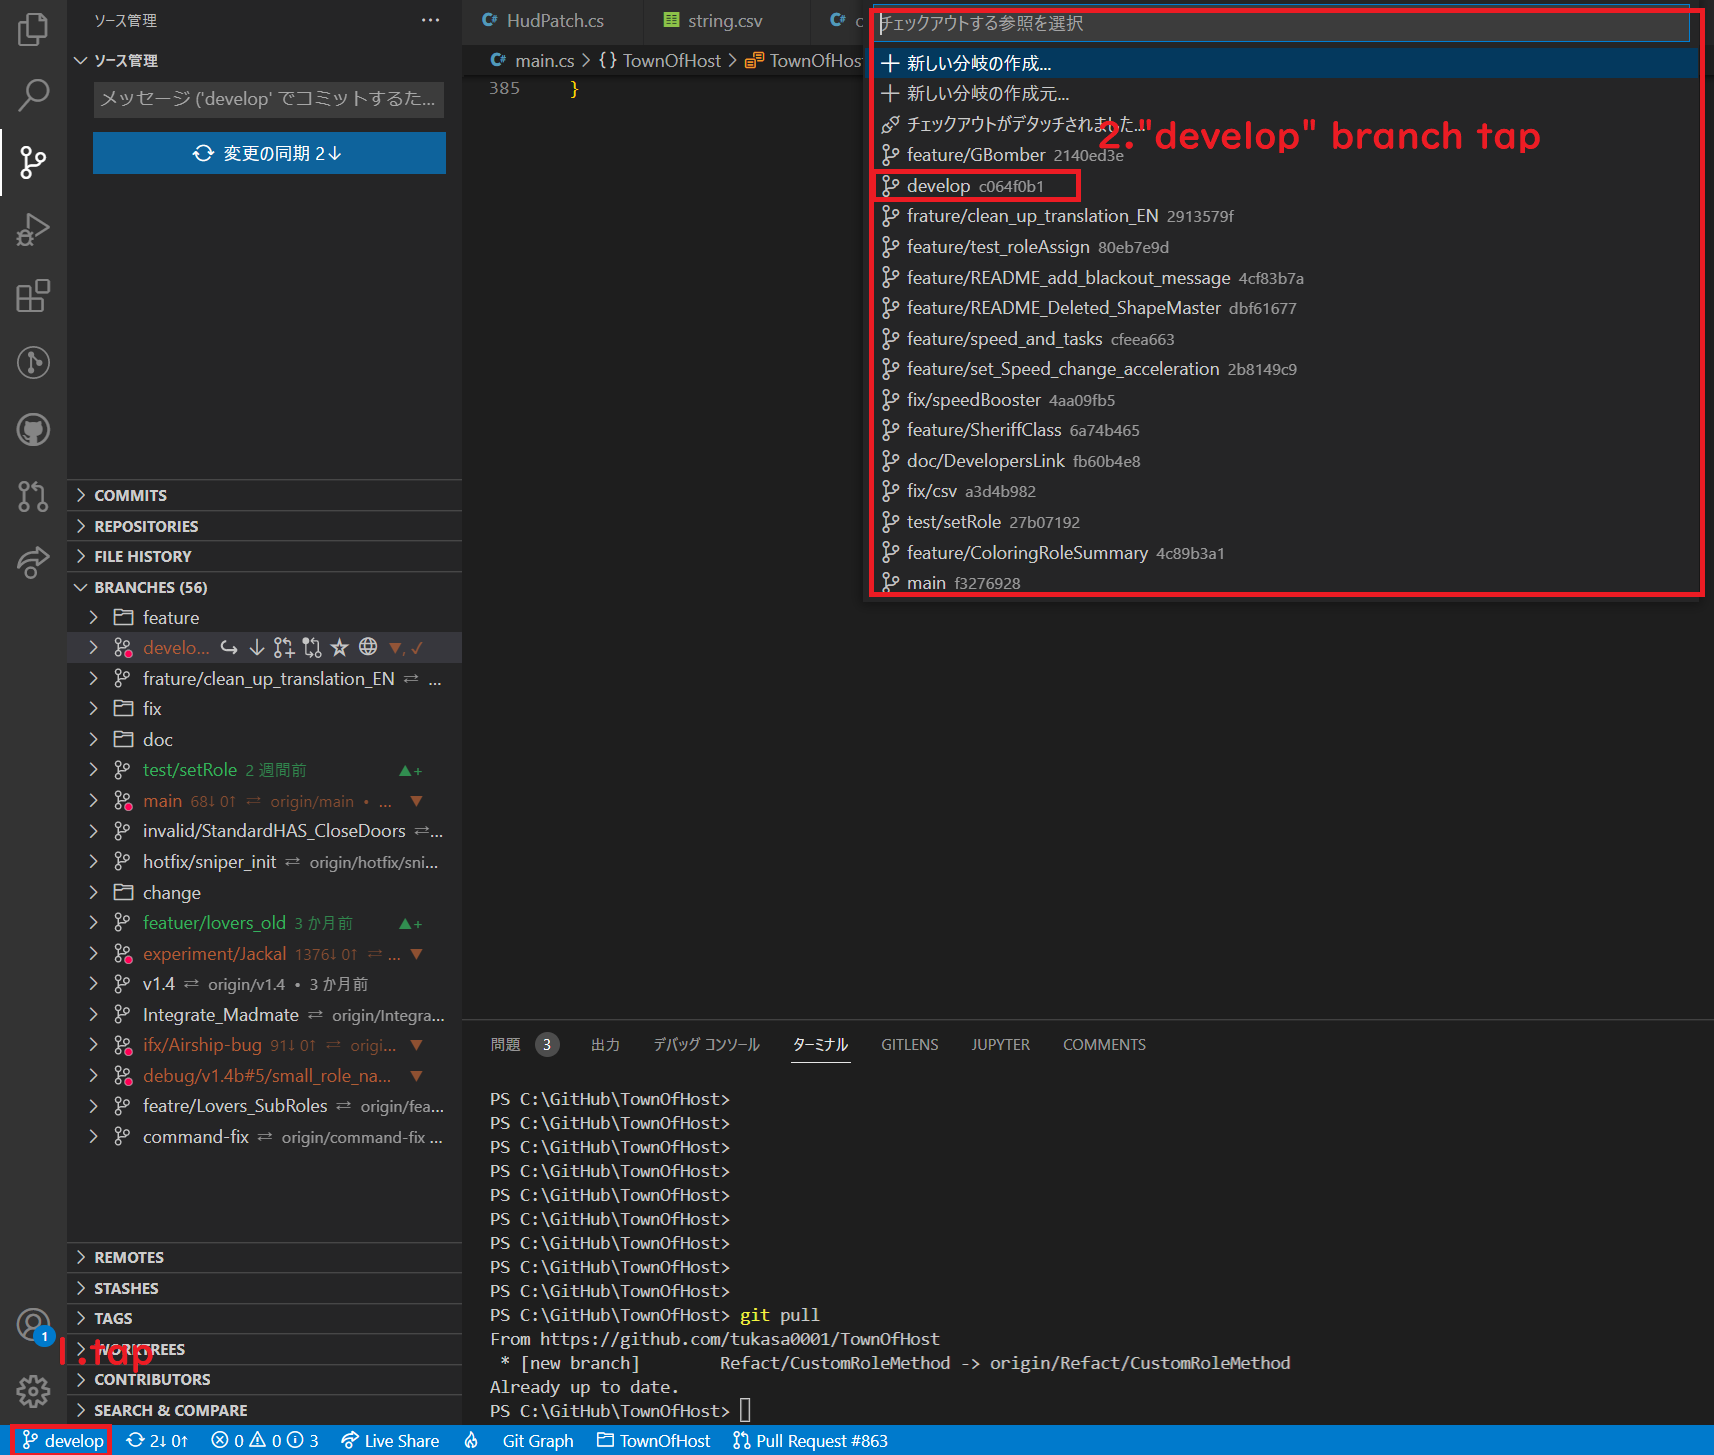
Task: Click the Manage settings gear icon
Action: point(33,1391)
